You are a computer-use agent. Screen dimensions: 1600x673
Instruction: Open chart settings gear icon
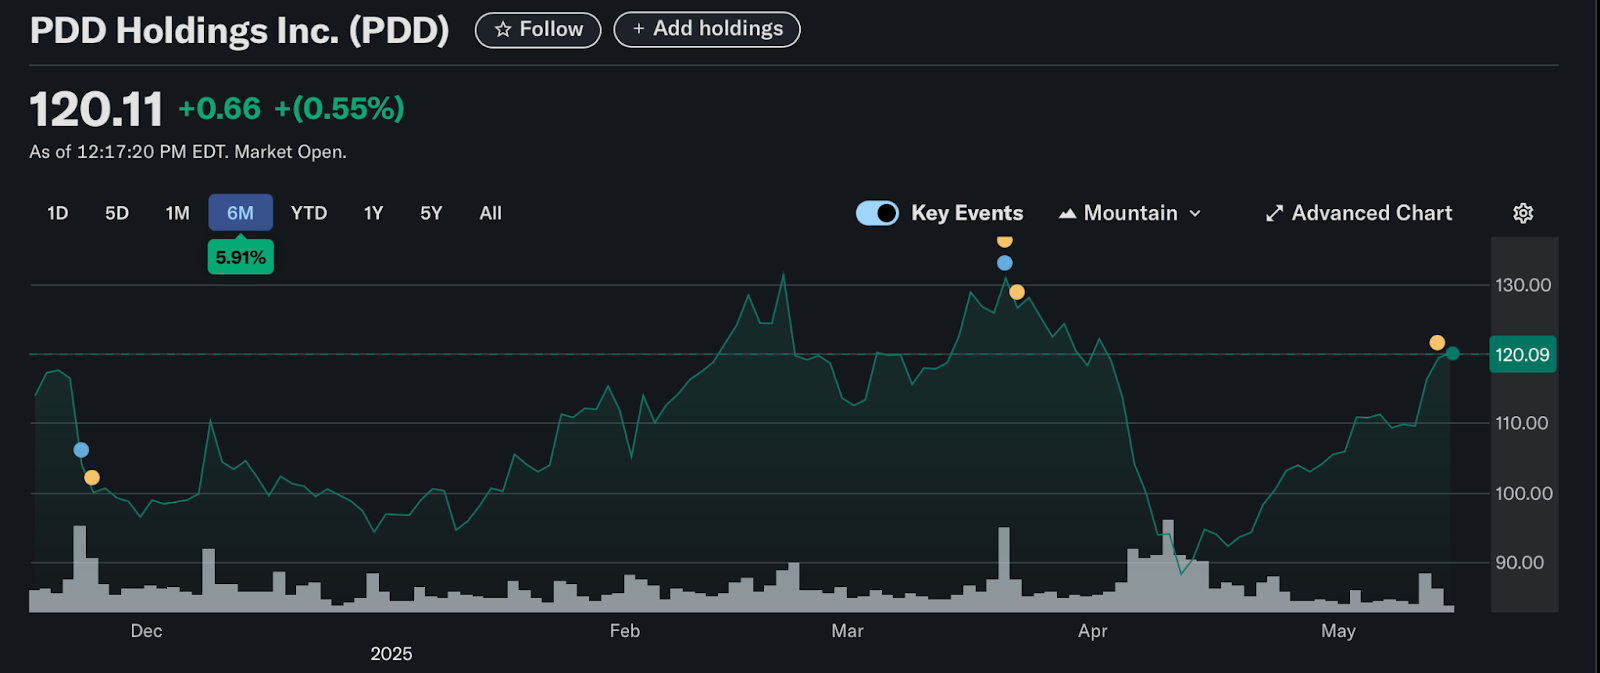(1523, 213)
